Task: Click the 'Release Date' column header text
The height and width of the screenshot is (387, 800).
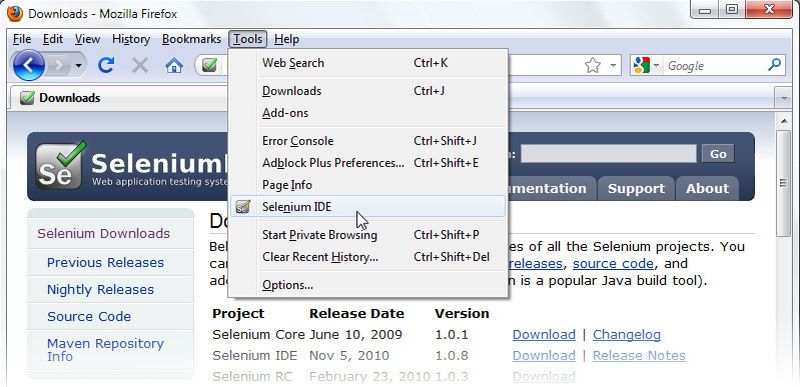Action: pos(357,314)
